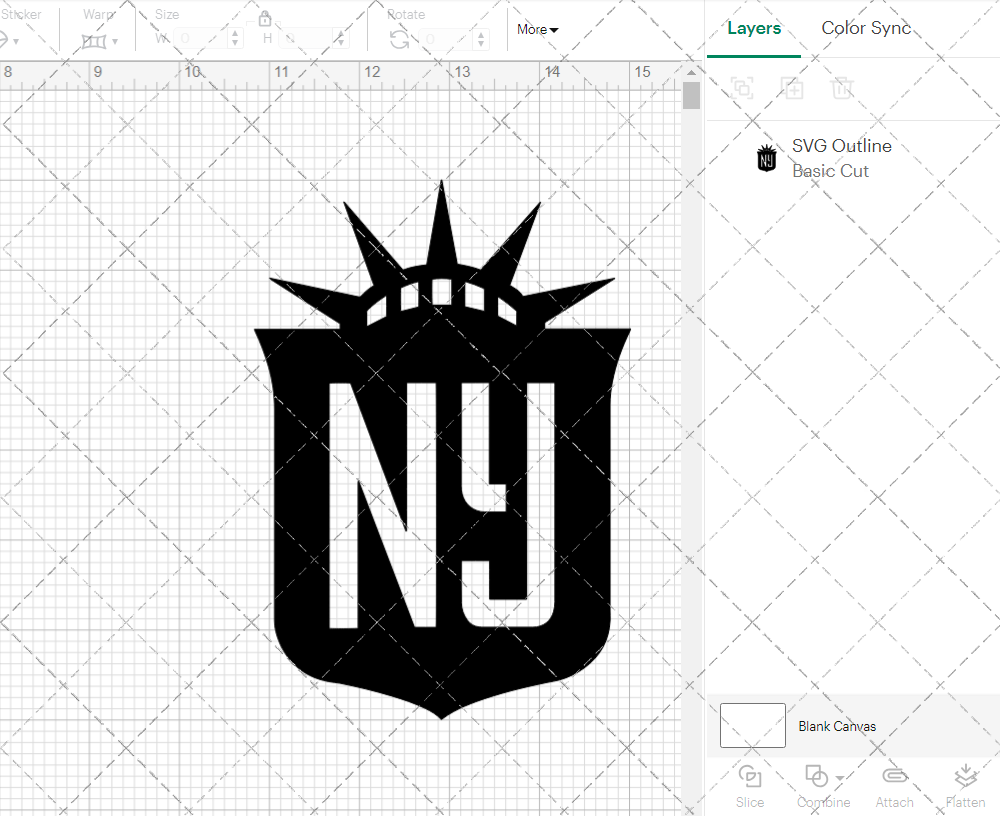
Task: Click the Rotate reset icon
Action: point(397,40)
